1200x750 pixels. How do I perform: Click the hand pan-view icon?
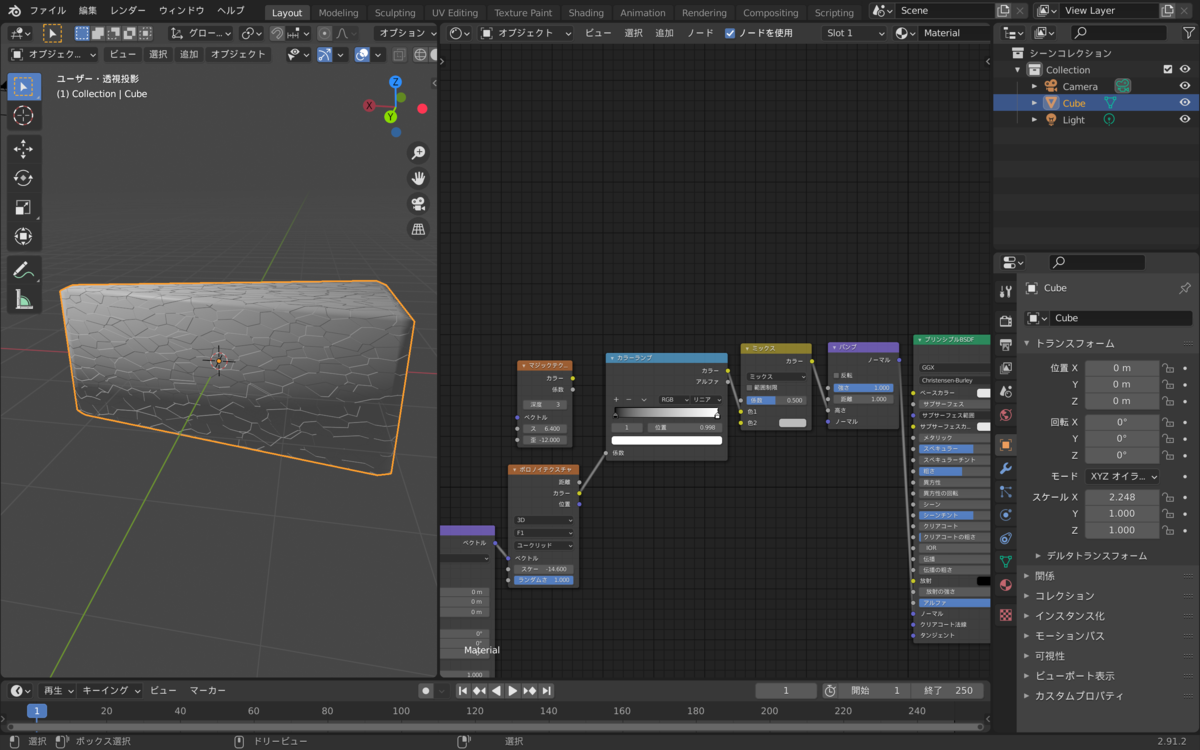tap(419, 178)
